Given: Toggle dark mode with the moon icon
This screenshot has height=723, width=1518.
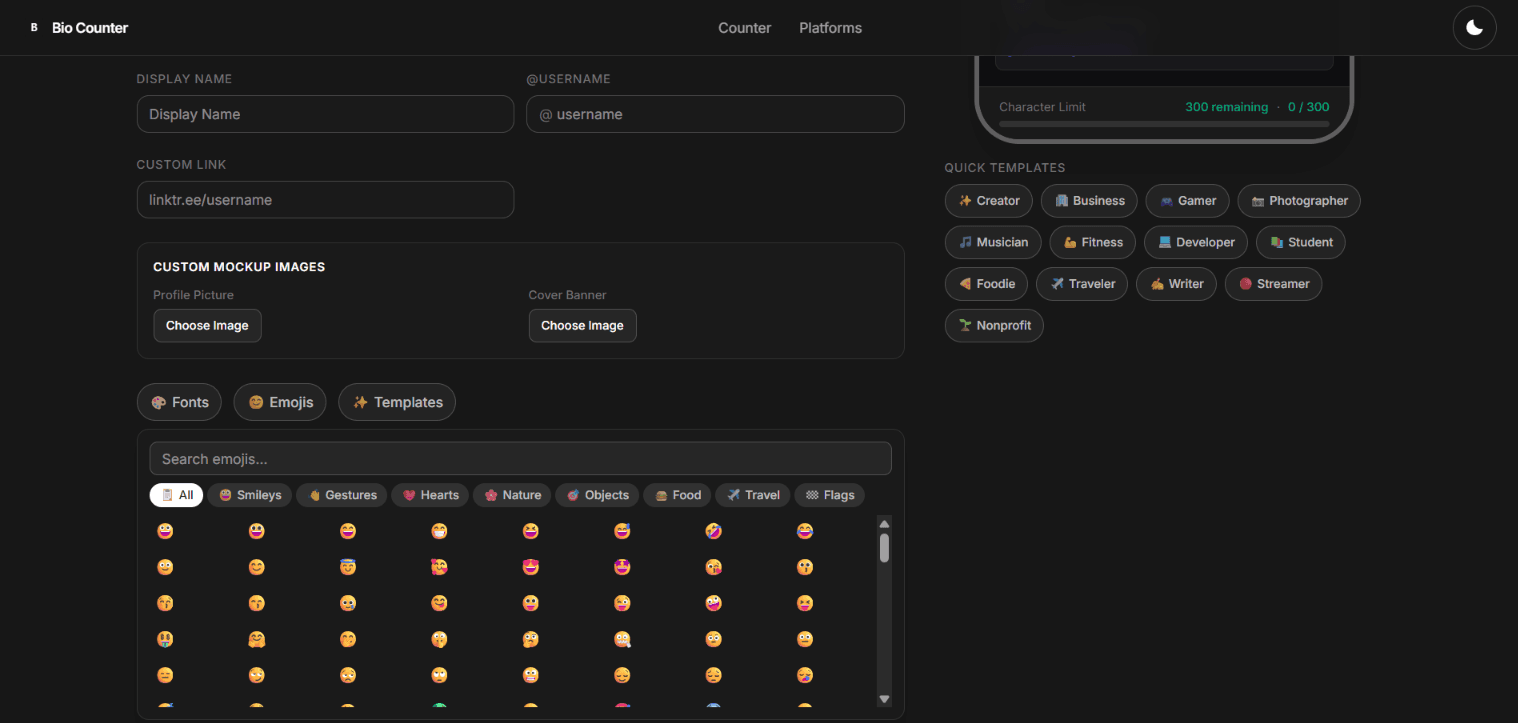Looking at the screenshot, I should 1474,28.
